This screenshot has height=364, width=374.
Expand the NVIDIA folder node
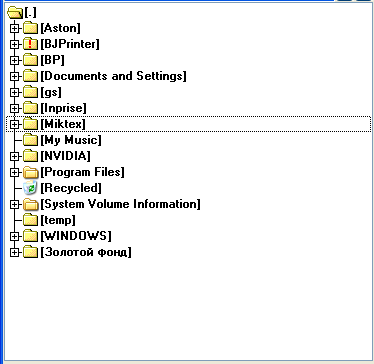[x=14, y=156]
